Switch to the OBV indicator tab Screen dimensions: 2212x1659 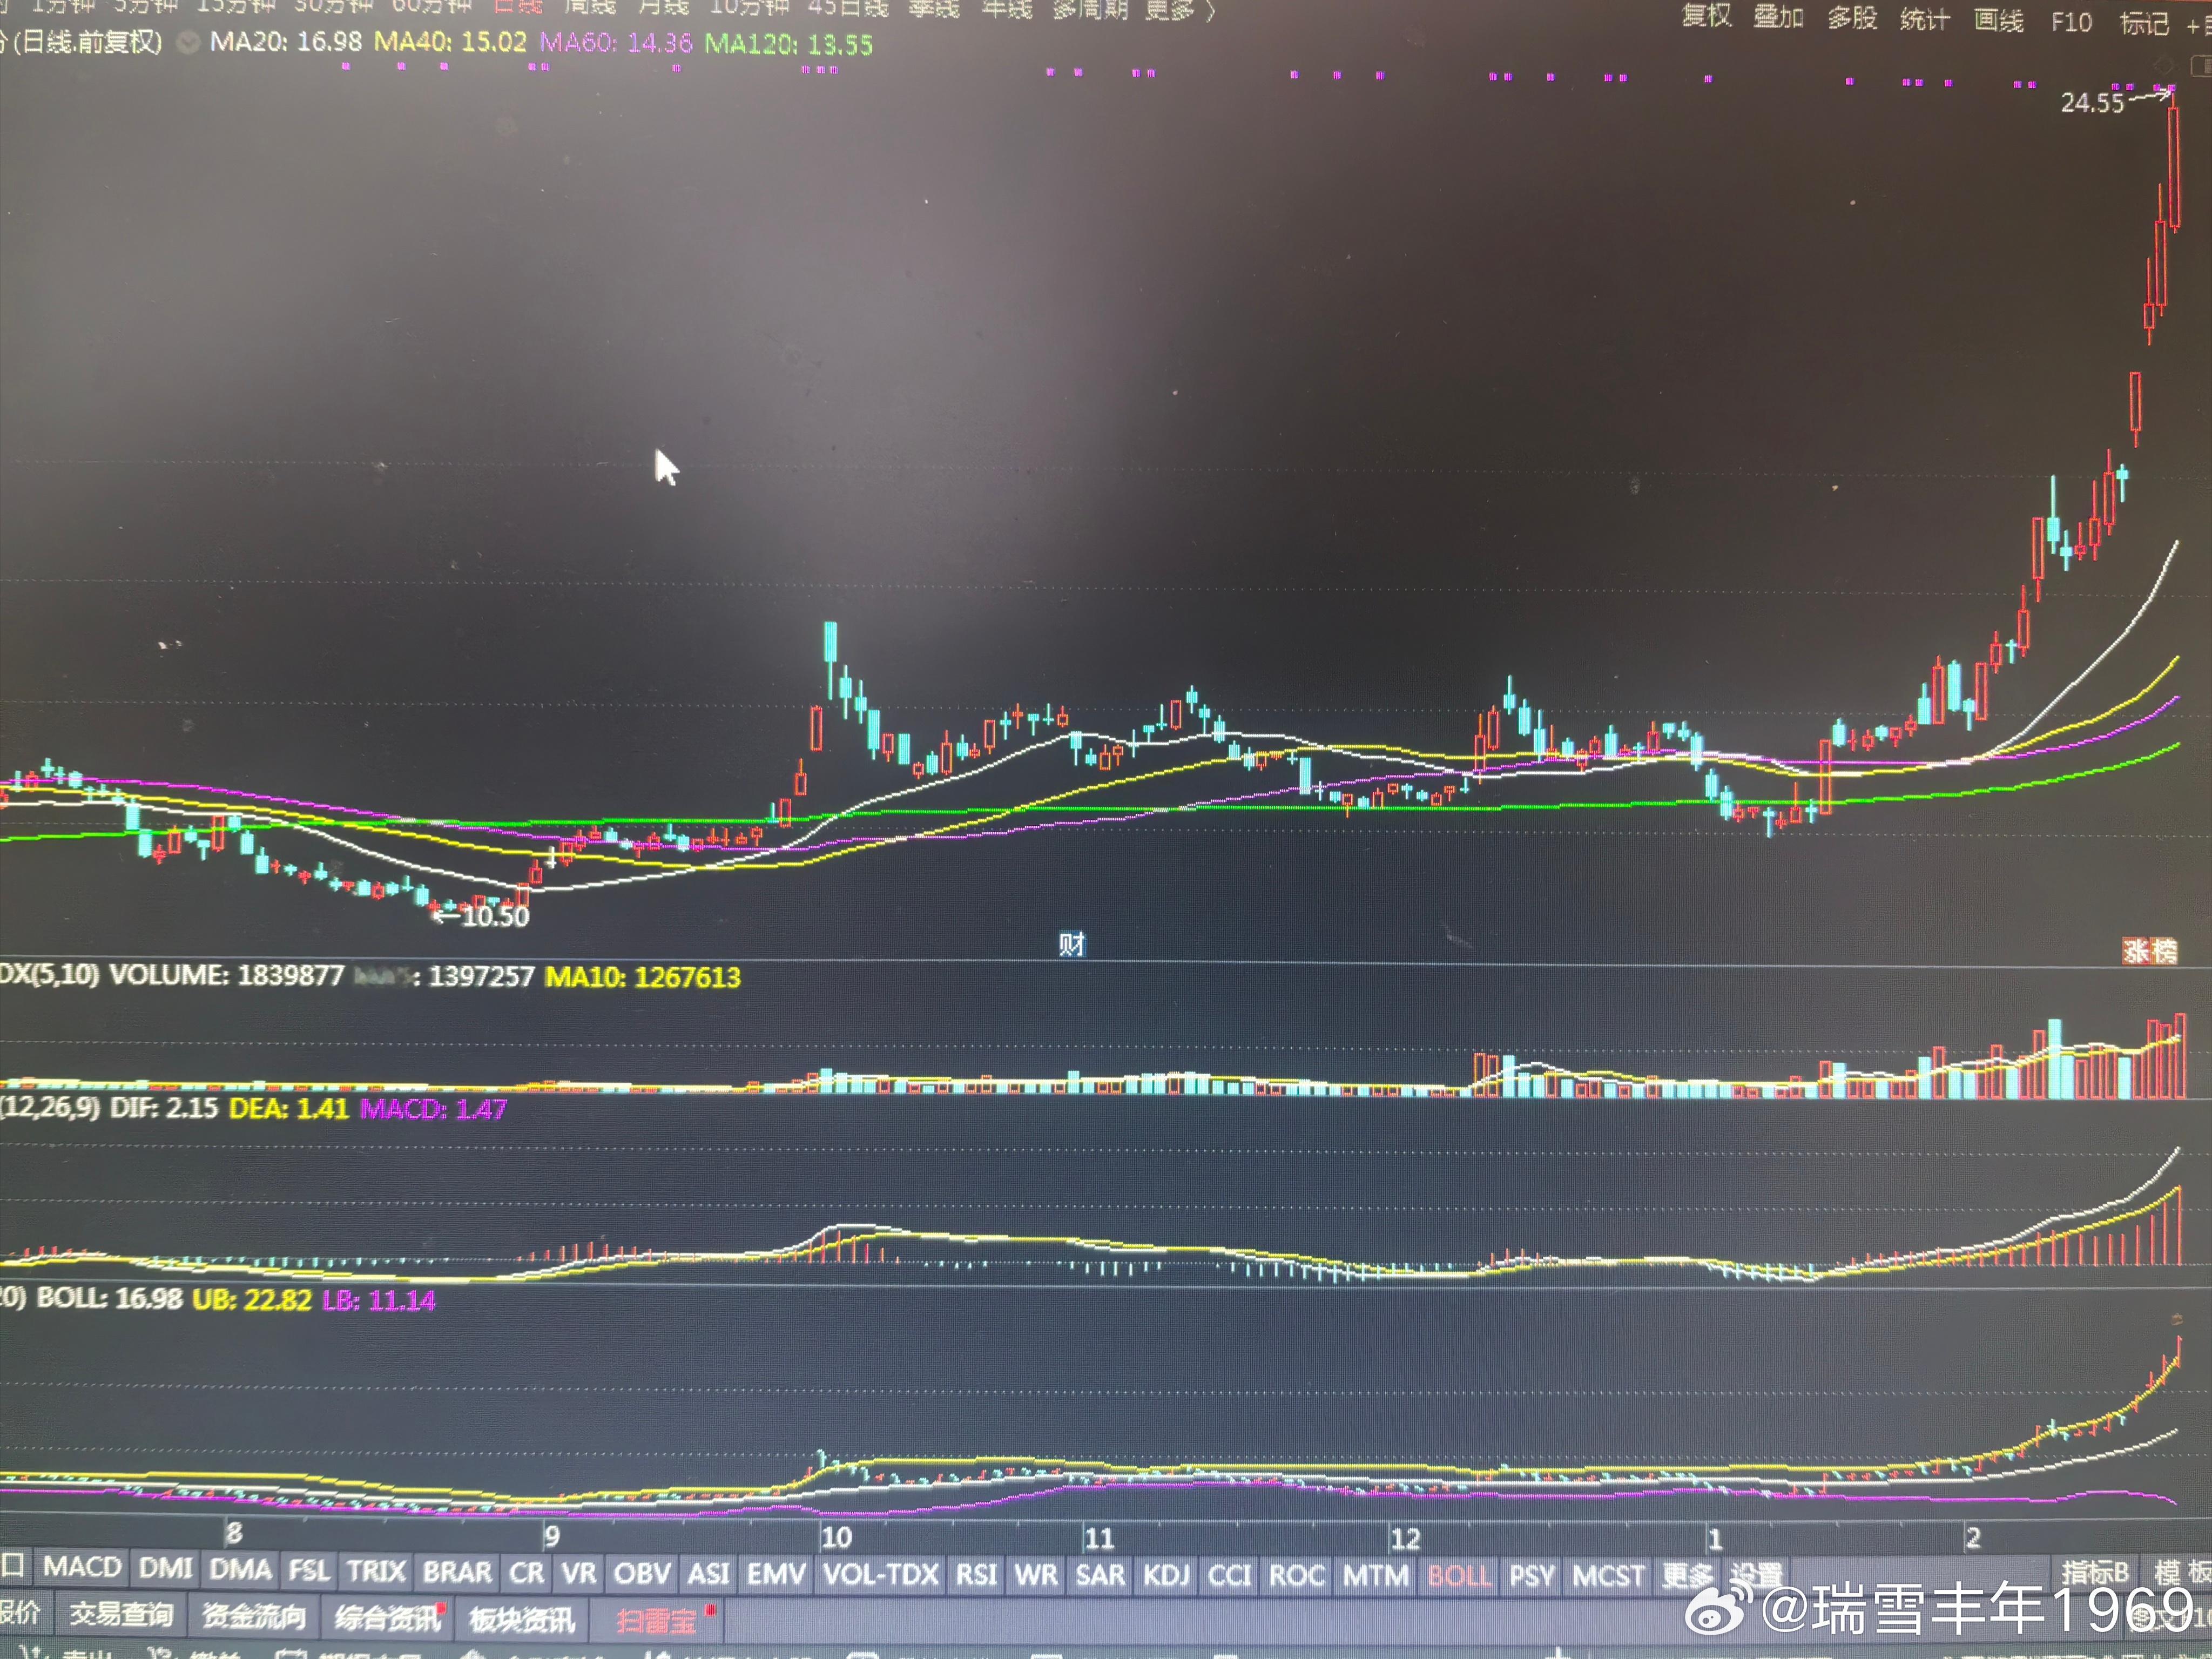(x=642, y=1574)
